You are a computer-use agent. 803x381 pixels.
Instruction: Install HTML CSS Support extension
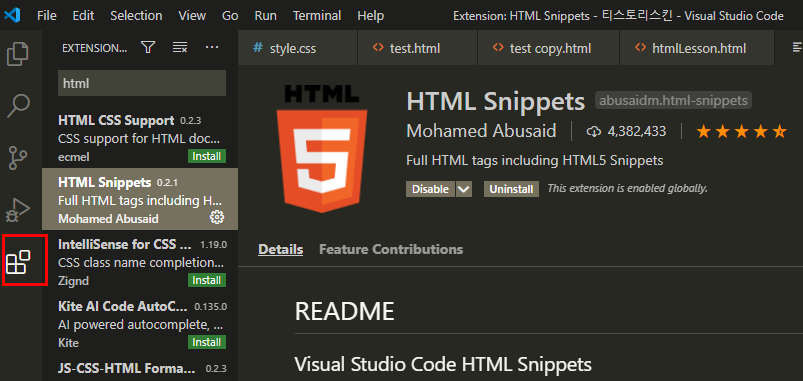click(x=207, y=156)
